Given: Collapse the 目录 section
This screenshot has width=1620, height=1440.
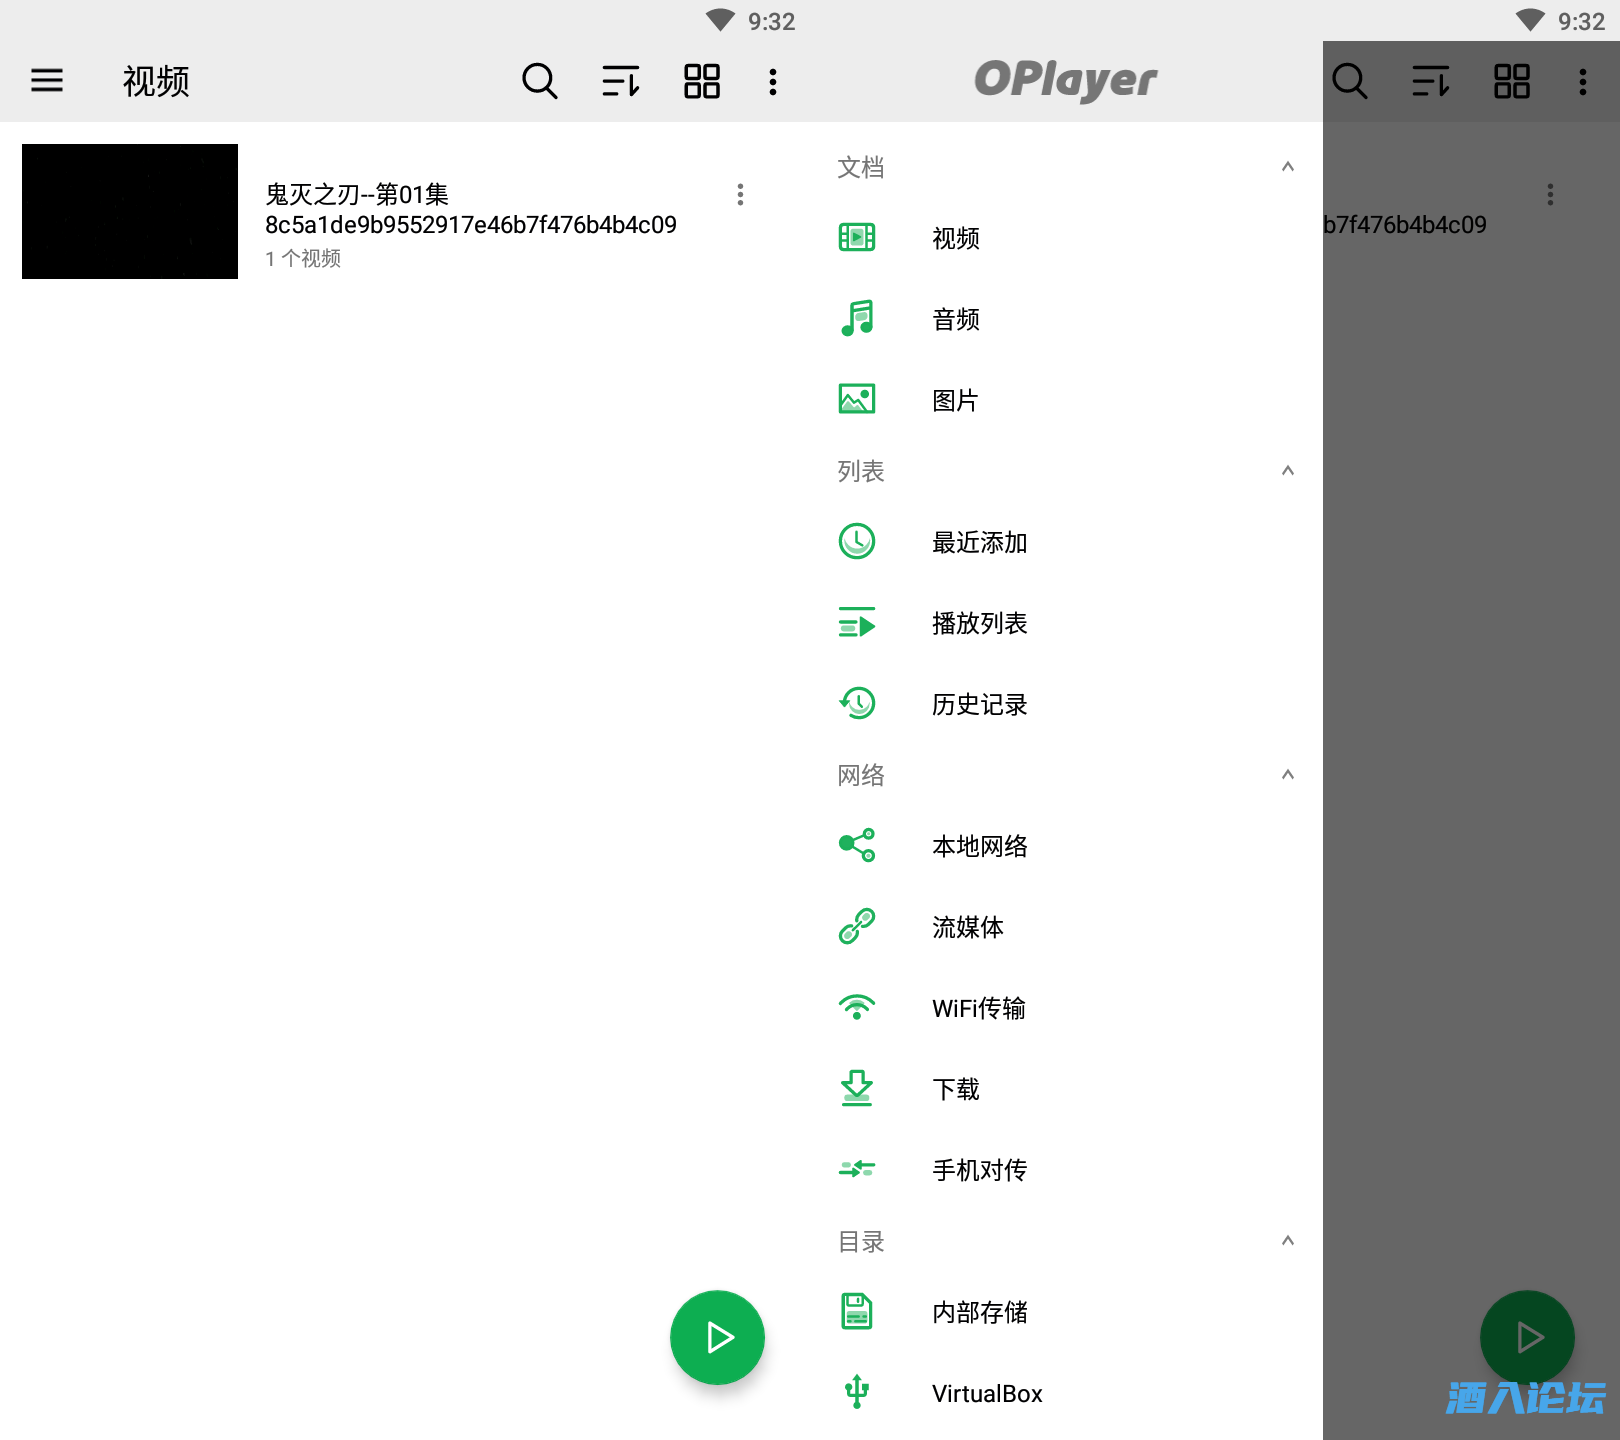Looking at the screenshot, I should pos(1287,1241).
